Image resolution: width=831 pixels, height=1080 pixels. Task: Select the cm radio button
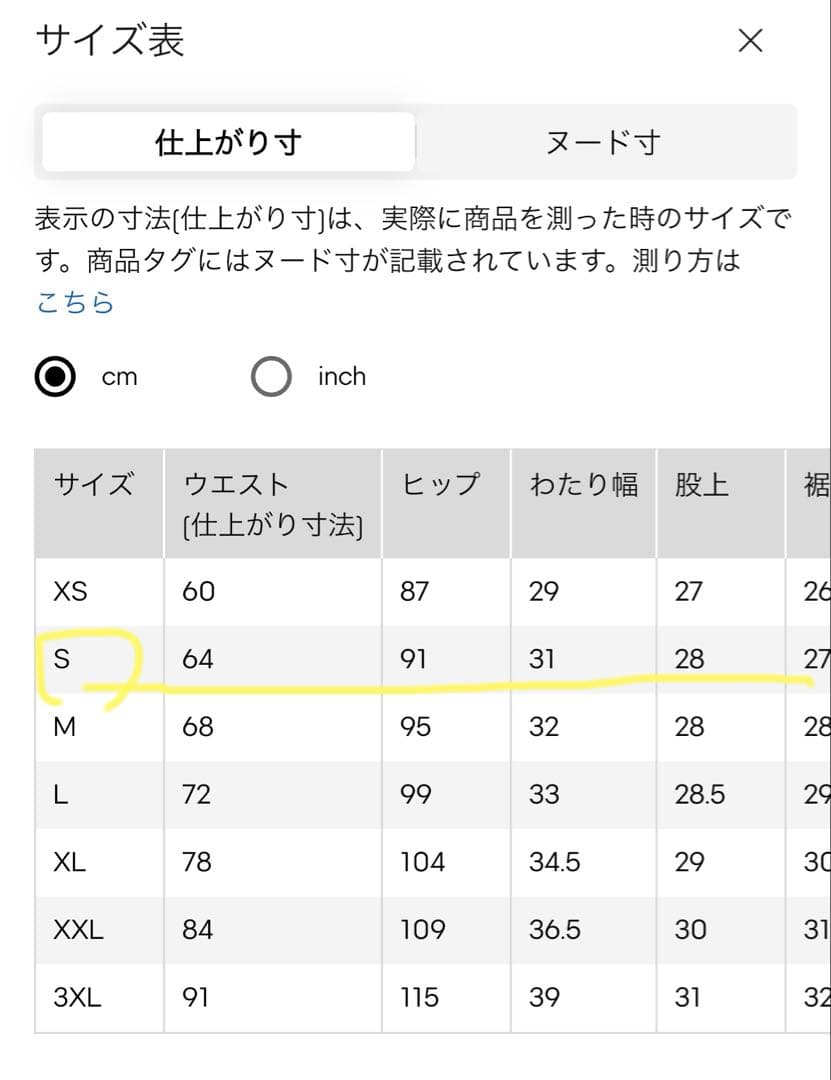[55, 376]
